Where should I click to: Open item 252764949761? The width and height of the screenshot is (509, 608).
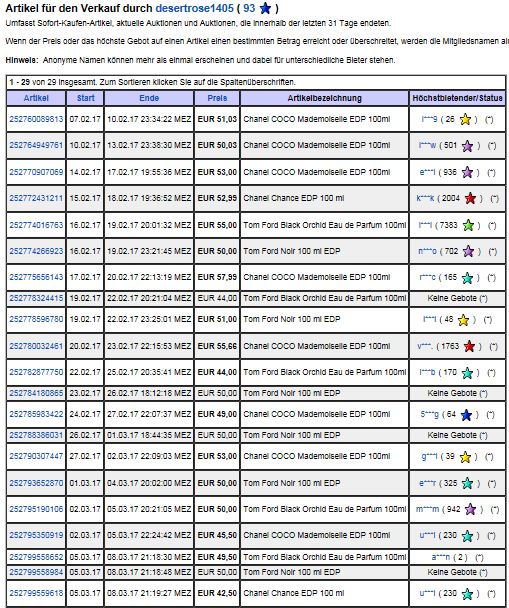tap(36, 145)
